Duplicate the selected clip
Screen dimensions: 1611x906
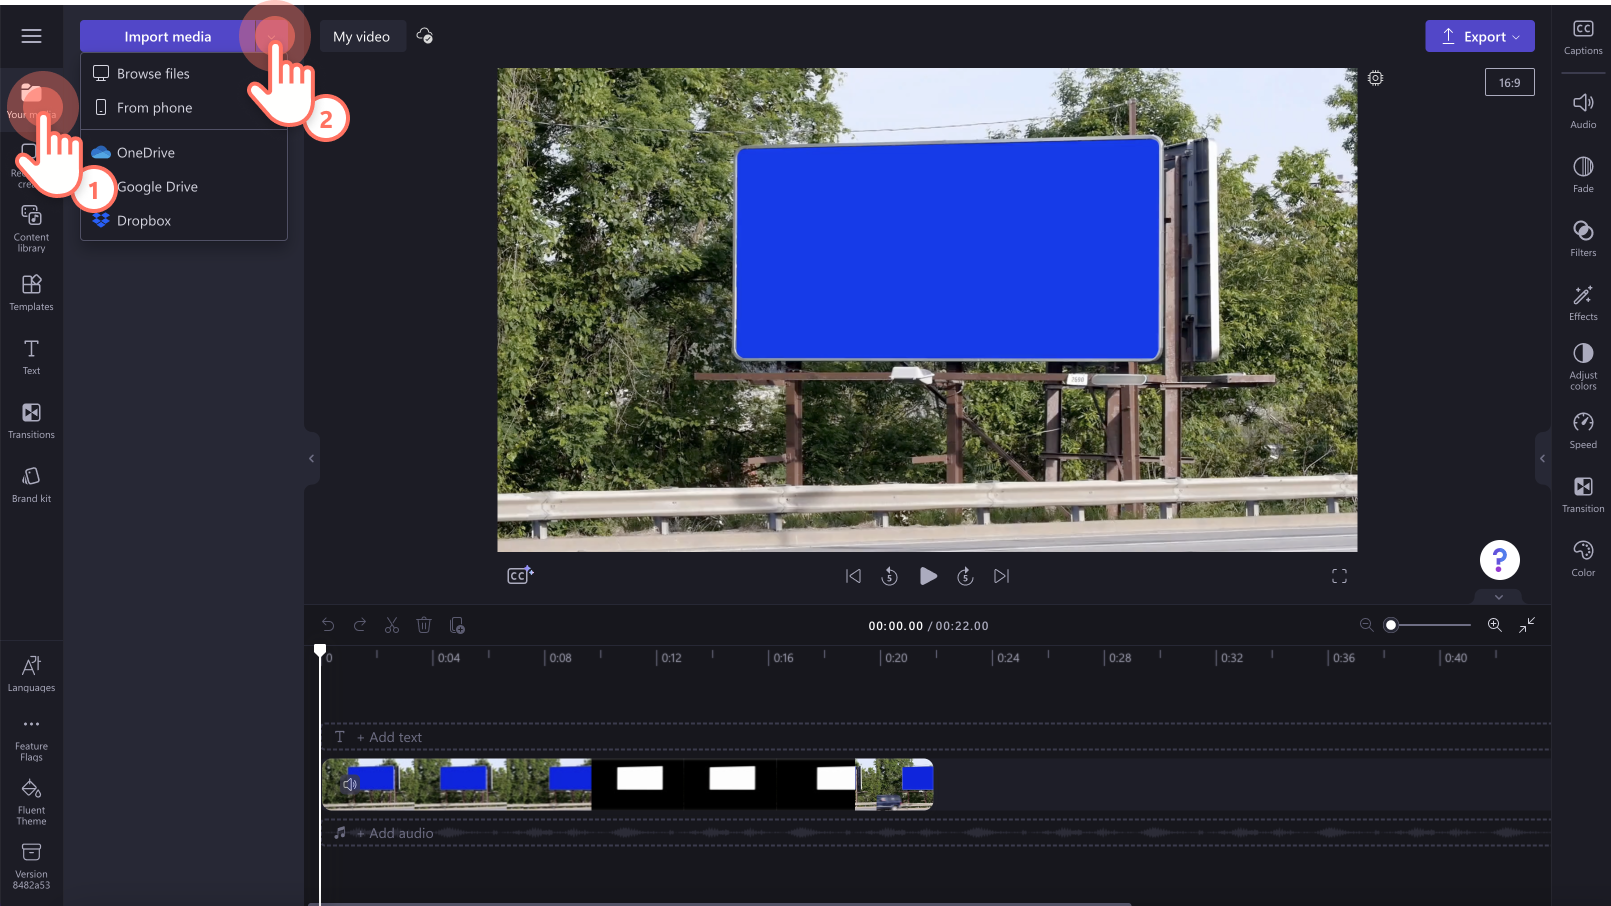tap(457, 625)
